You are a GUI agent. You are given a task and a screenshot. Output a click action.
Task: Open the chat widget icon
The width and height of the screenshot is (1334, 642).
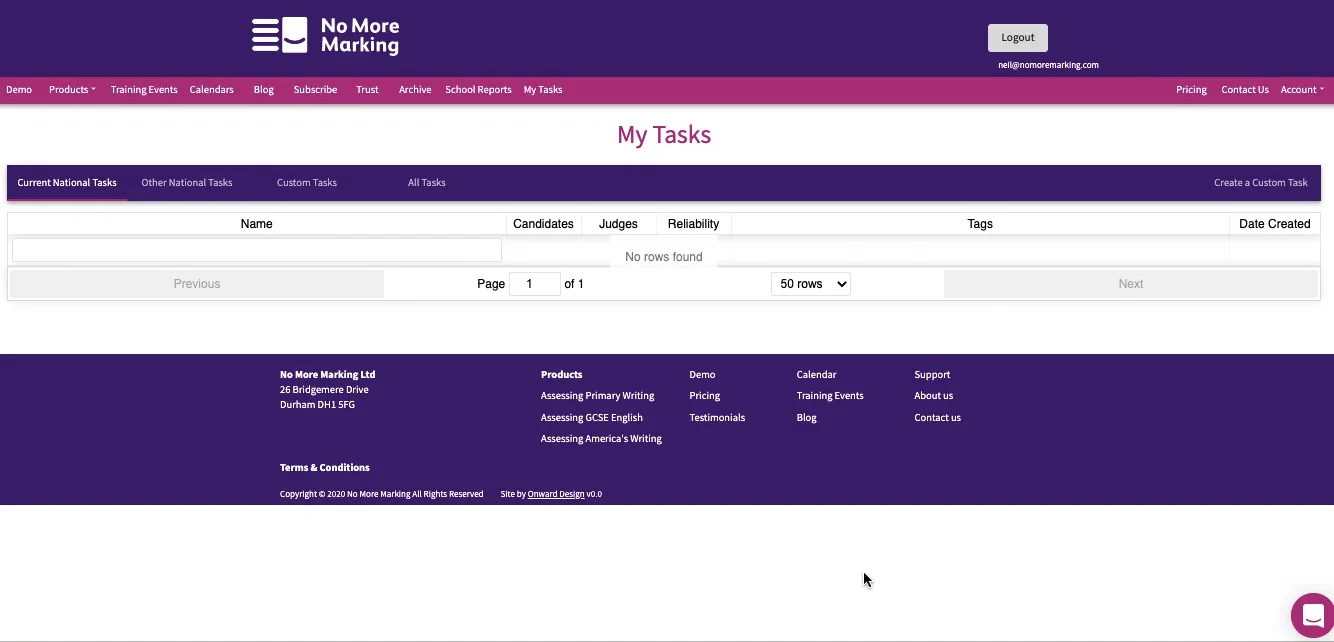(1312, 615)
